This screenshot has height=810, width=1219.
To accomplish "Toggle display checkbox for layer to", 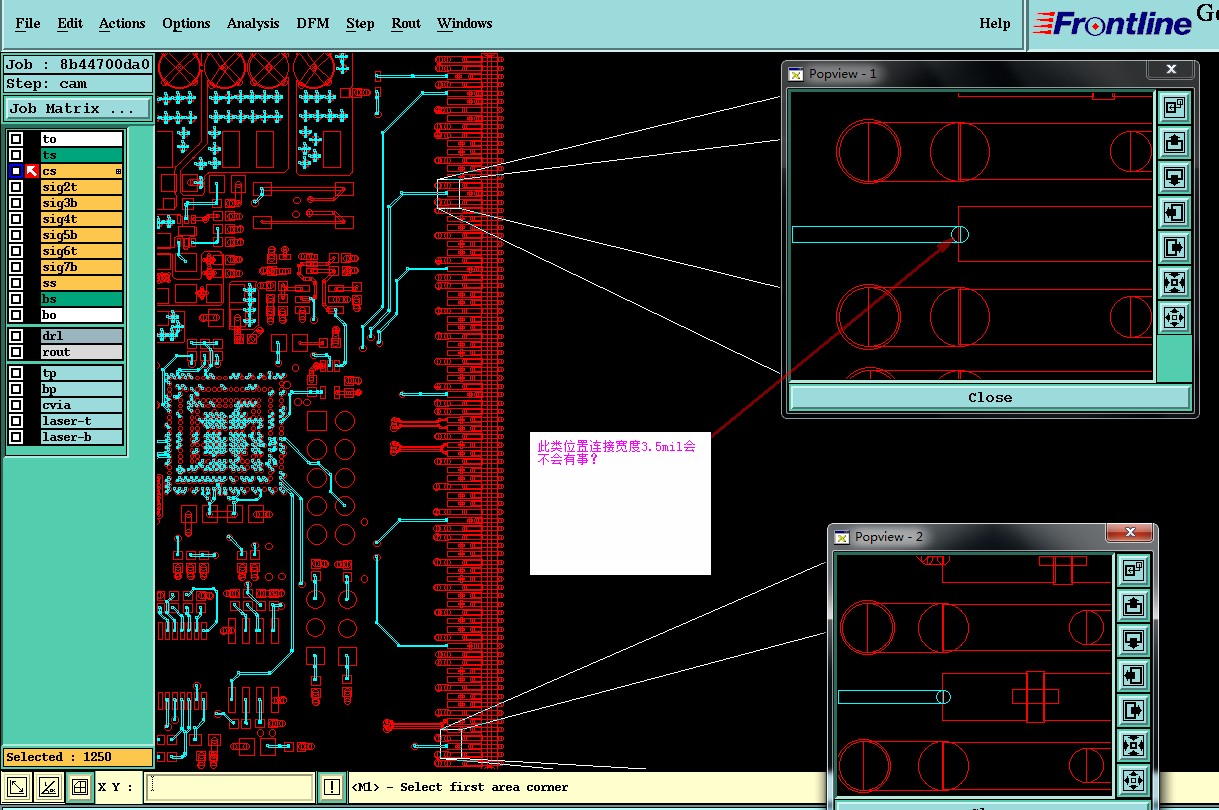I will click(15, 139).
